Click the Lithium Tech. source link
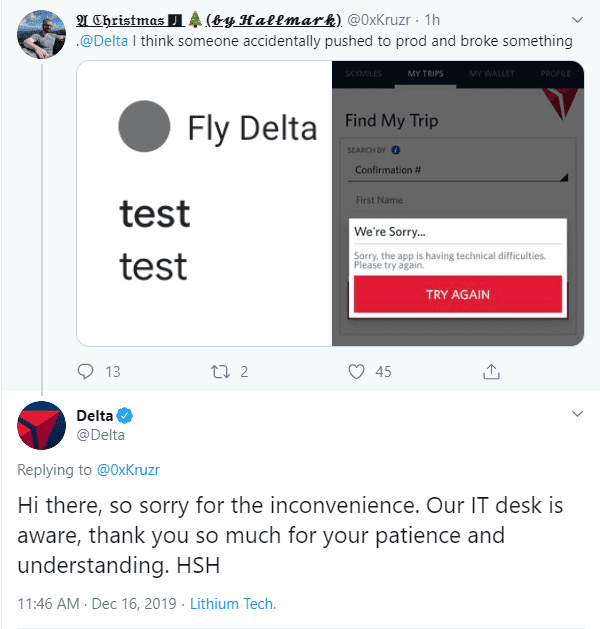This screenshot has width=600, height=629. (233, 604)
